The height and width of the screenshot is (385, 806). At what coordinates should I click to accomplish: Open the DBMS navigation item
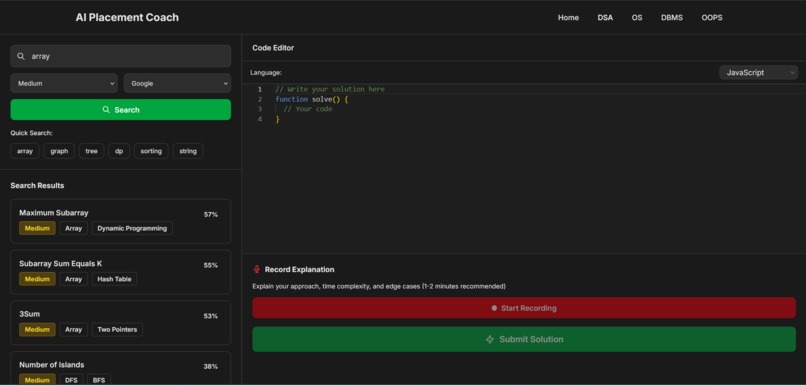click(x=672, y=17)
